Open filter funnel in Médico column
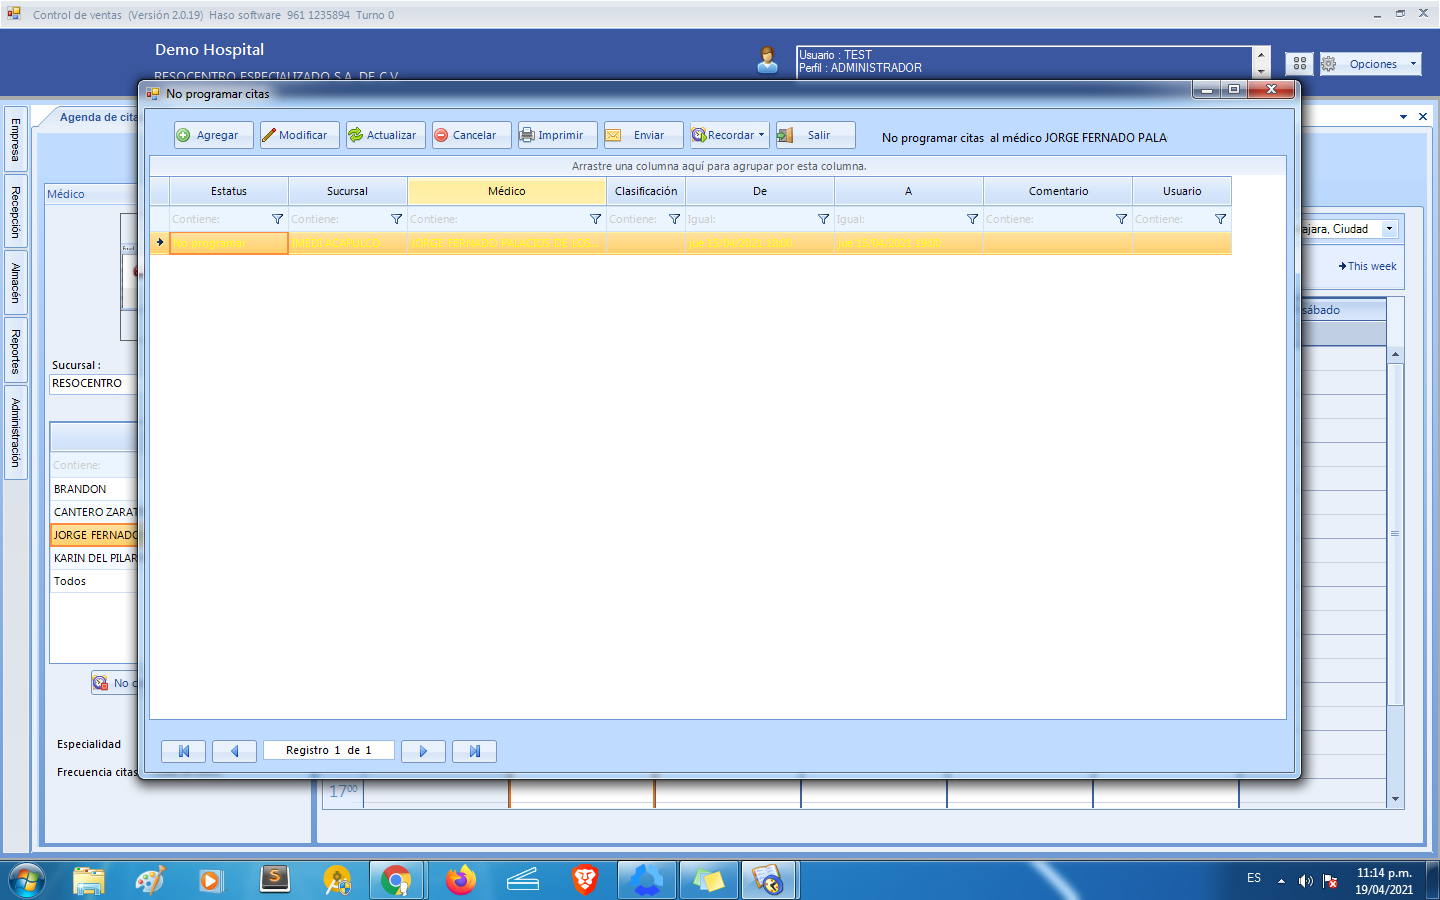 595,219
